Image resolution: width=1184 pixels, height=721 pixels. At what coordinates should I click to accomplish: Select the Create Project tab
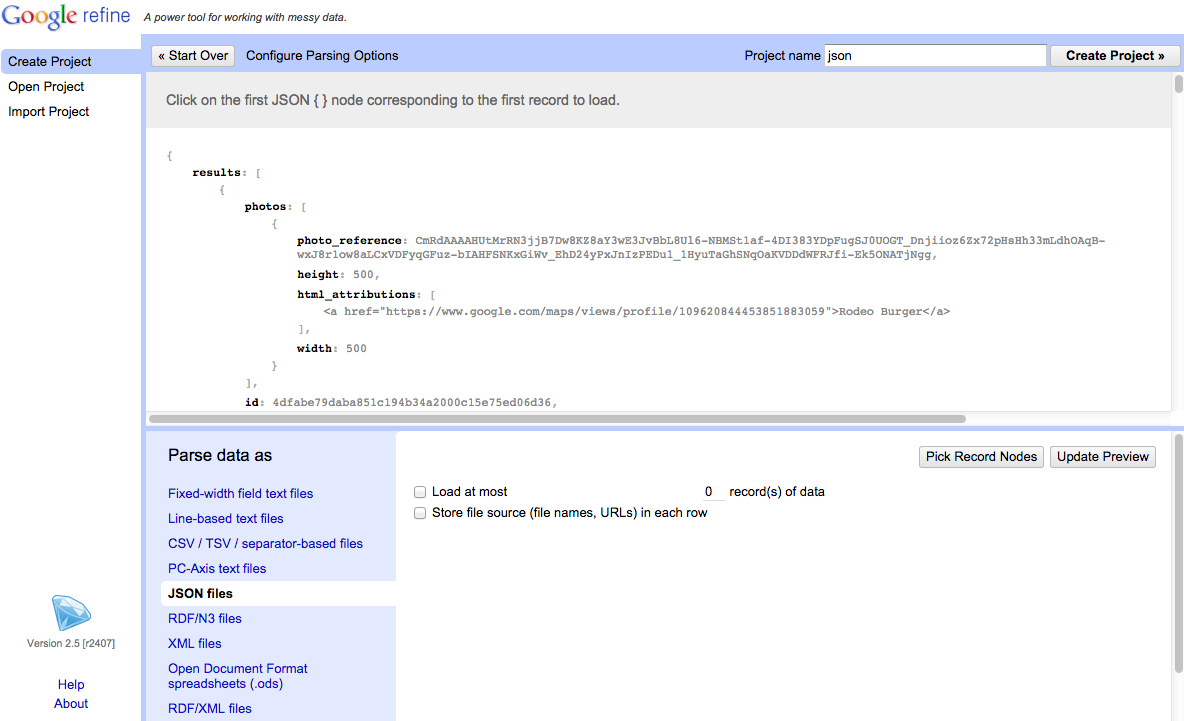pyautogui.click(x=50, y=61)
